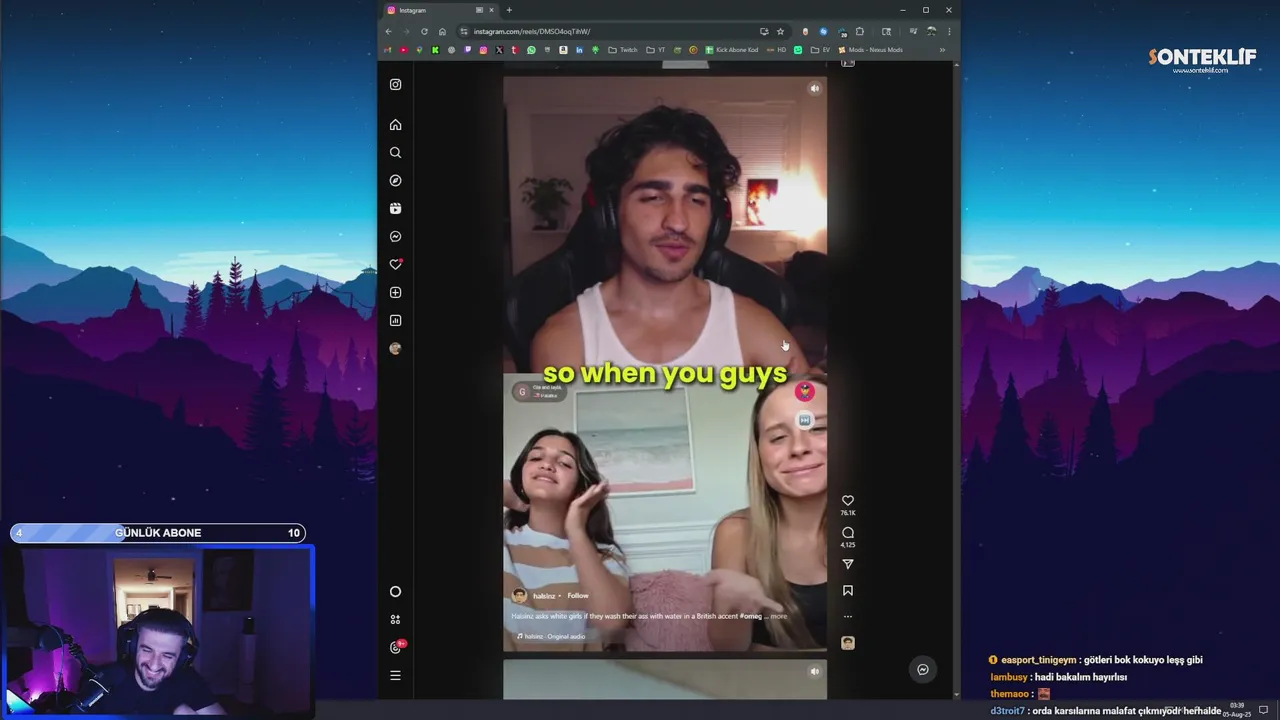The image size is (1280, 720).
Task: Click the reload page button in Chrome
Action: pos(424,31)
